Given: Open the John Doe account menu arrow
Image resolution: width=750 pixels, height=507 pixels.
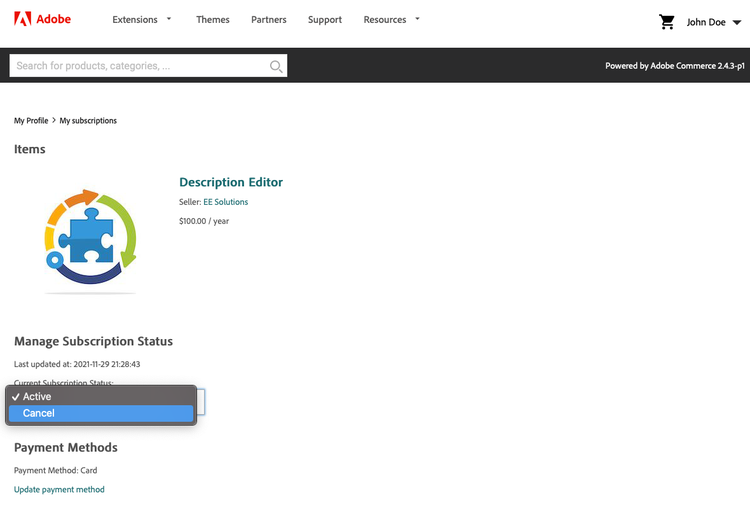Looking at the screenshot, I should (737, 22).
